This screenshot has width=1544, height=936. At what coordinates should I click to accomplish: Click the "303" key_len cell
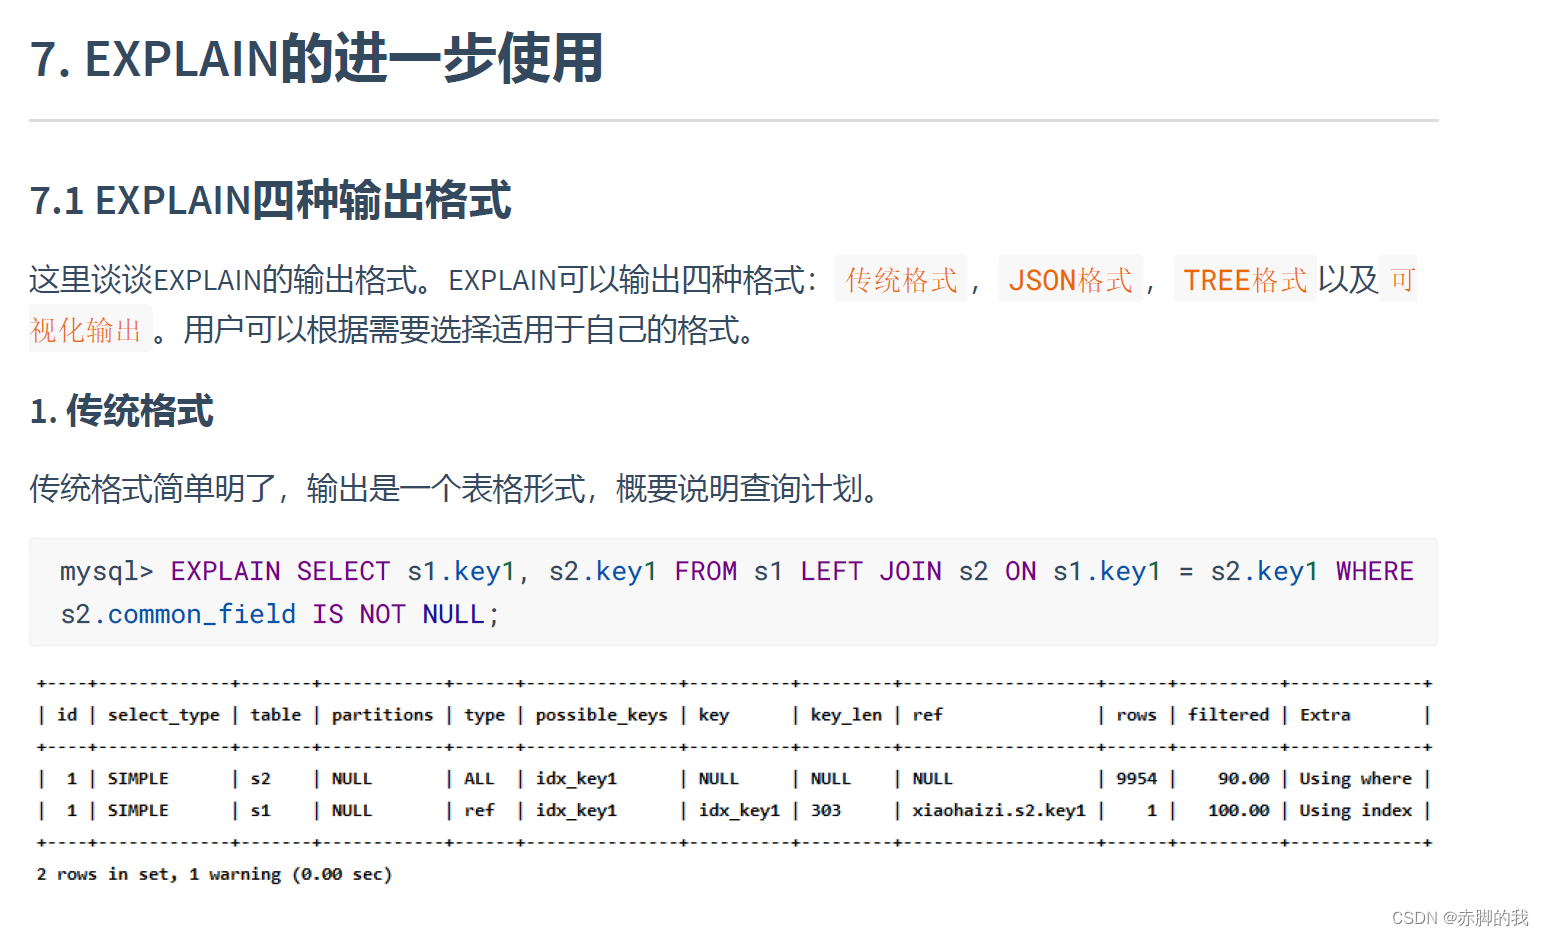[825, 811]
